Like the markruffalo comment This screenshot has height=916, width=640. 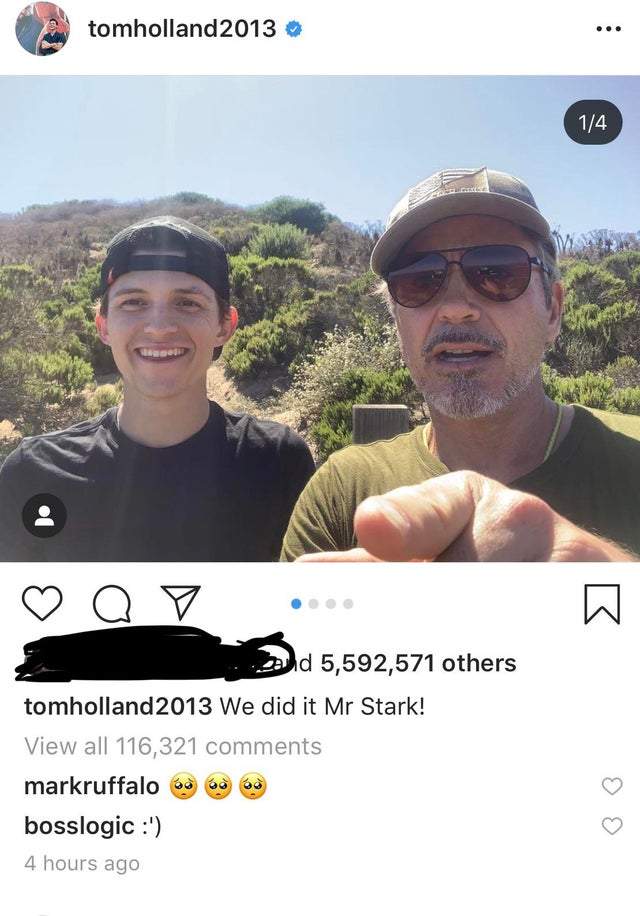[612, 787]
